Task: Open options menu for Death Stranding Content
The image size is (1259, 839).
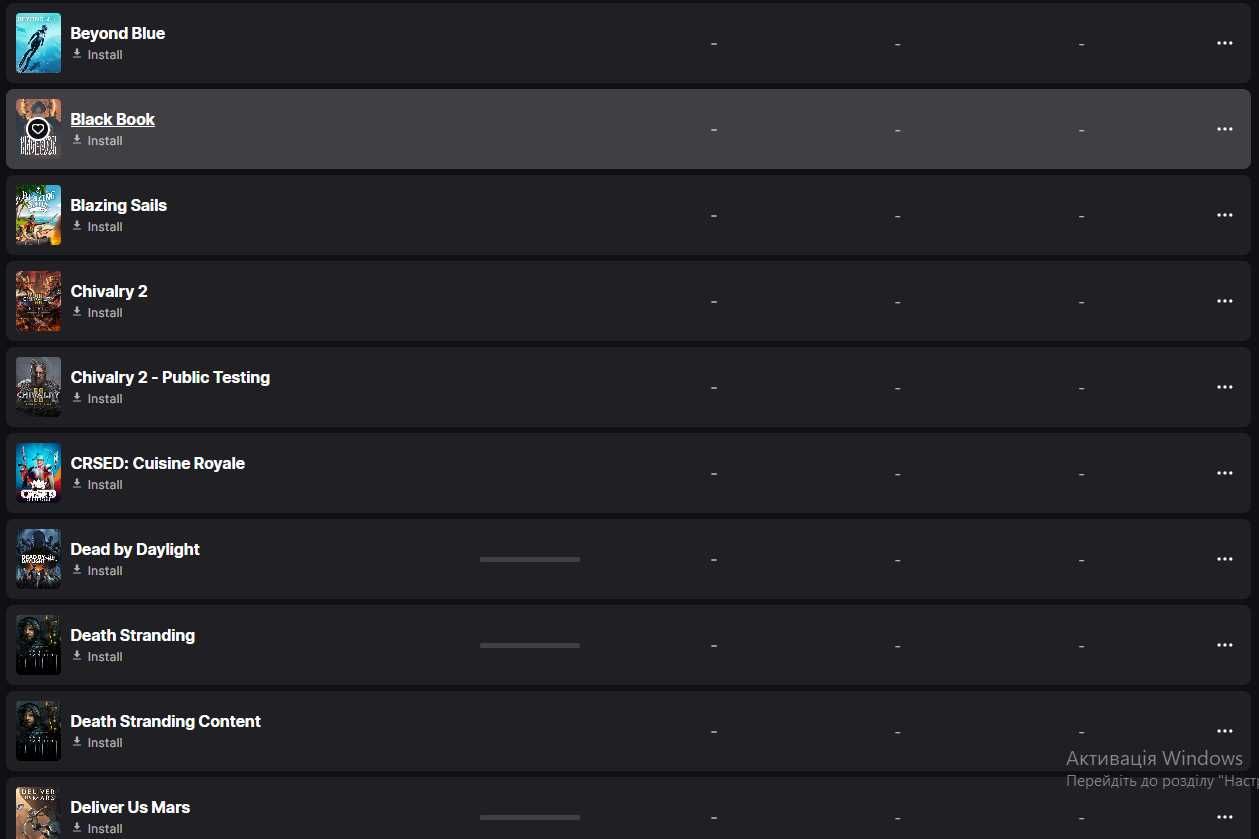Action: coord(1224,731)
